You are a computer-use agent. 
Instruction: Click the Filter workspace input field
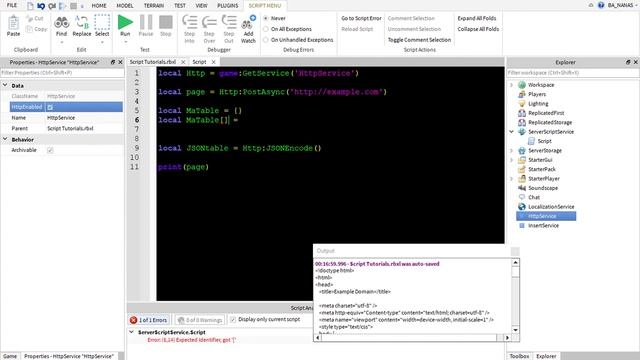(x=573, y=73)
